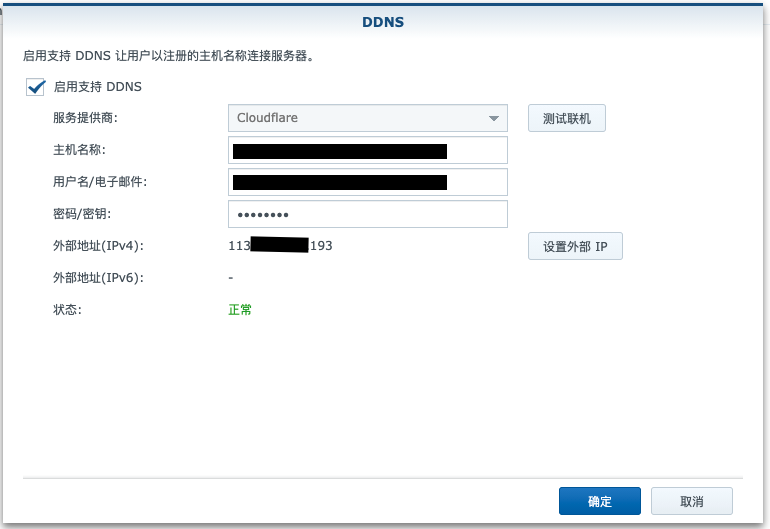Screen dimensions: 770x529
Task: Select the 密码/密钥 password field
Action: tap(367, 214)
